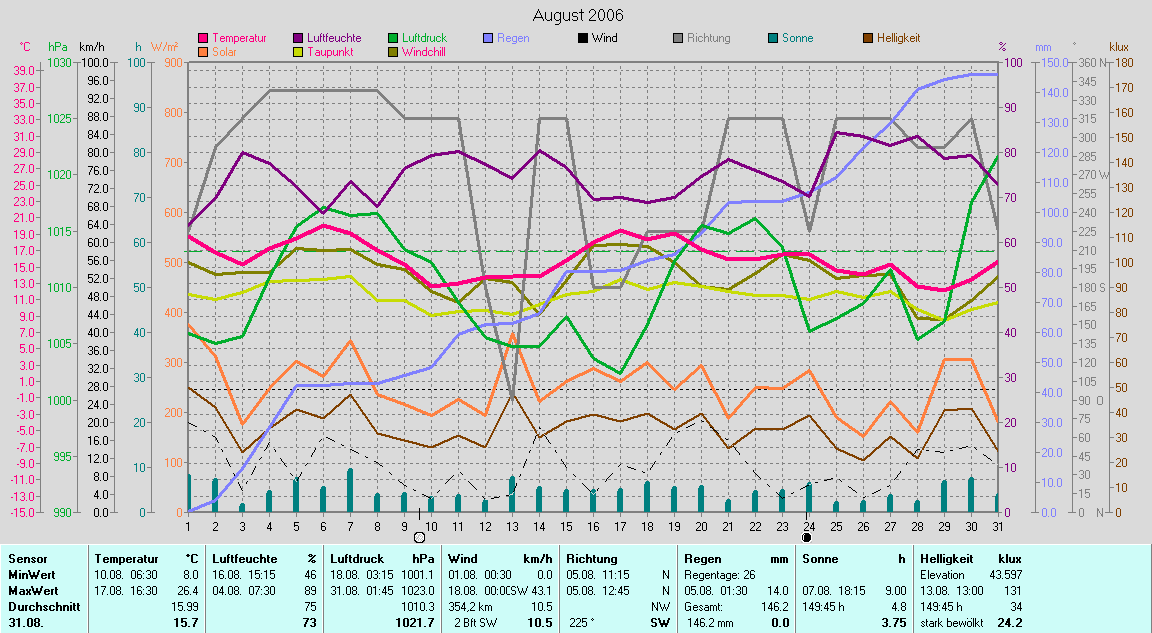Click the pink Temperatur legend swatch
Viewport: 1152px width, 633px height.
pos(204,38)
